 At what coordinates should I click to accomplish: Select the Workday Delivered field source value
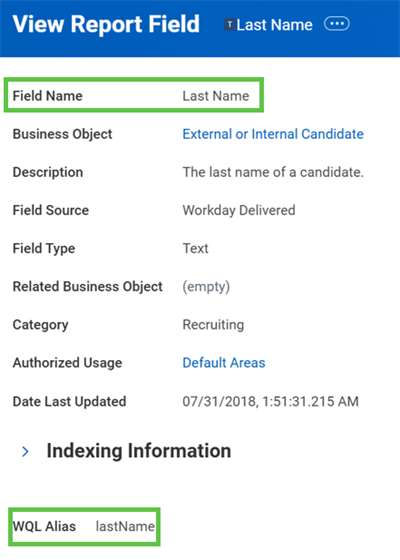point(239,210)
